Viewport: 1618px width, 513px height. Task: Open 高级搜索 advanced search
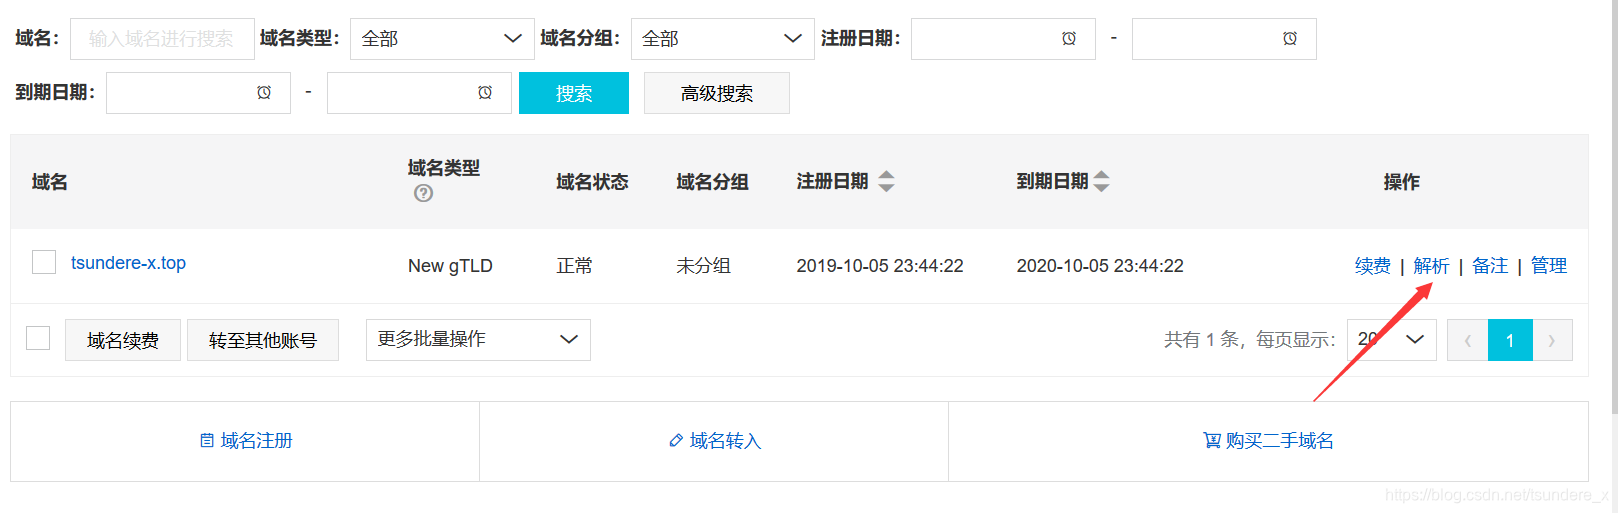point(717,93)
